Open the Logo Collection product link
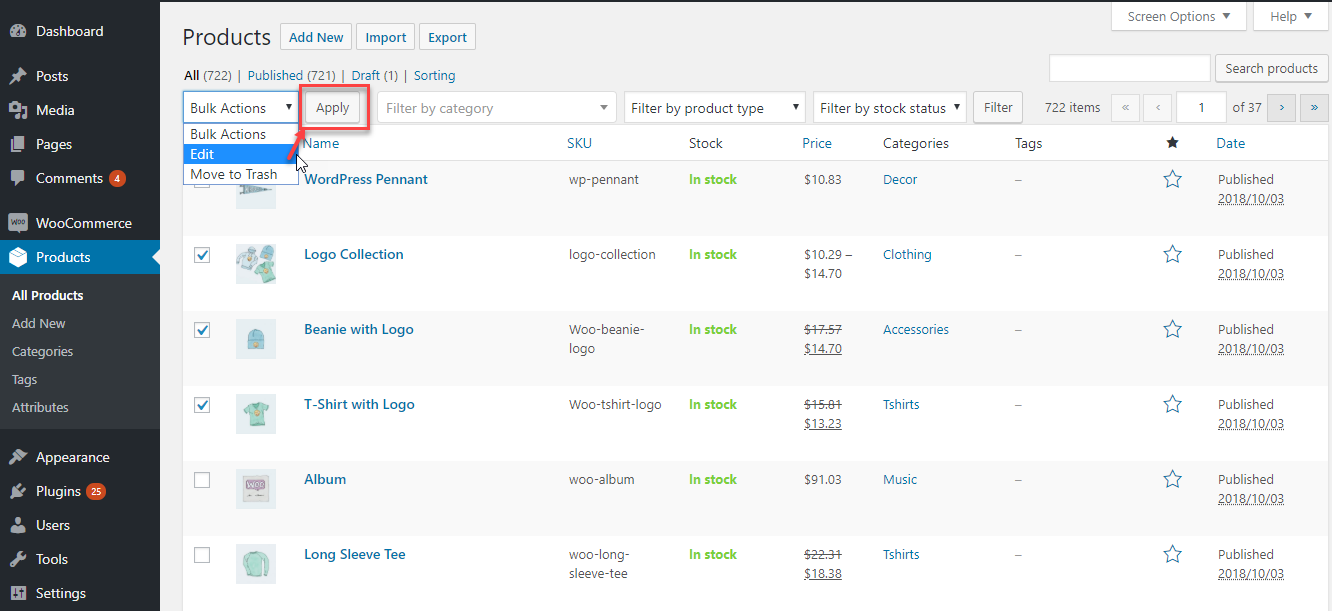The height and width of the screenshot is (611, 1332). click(354, 254)
